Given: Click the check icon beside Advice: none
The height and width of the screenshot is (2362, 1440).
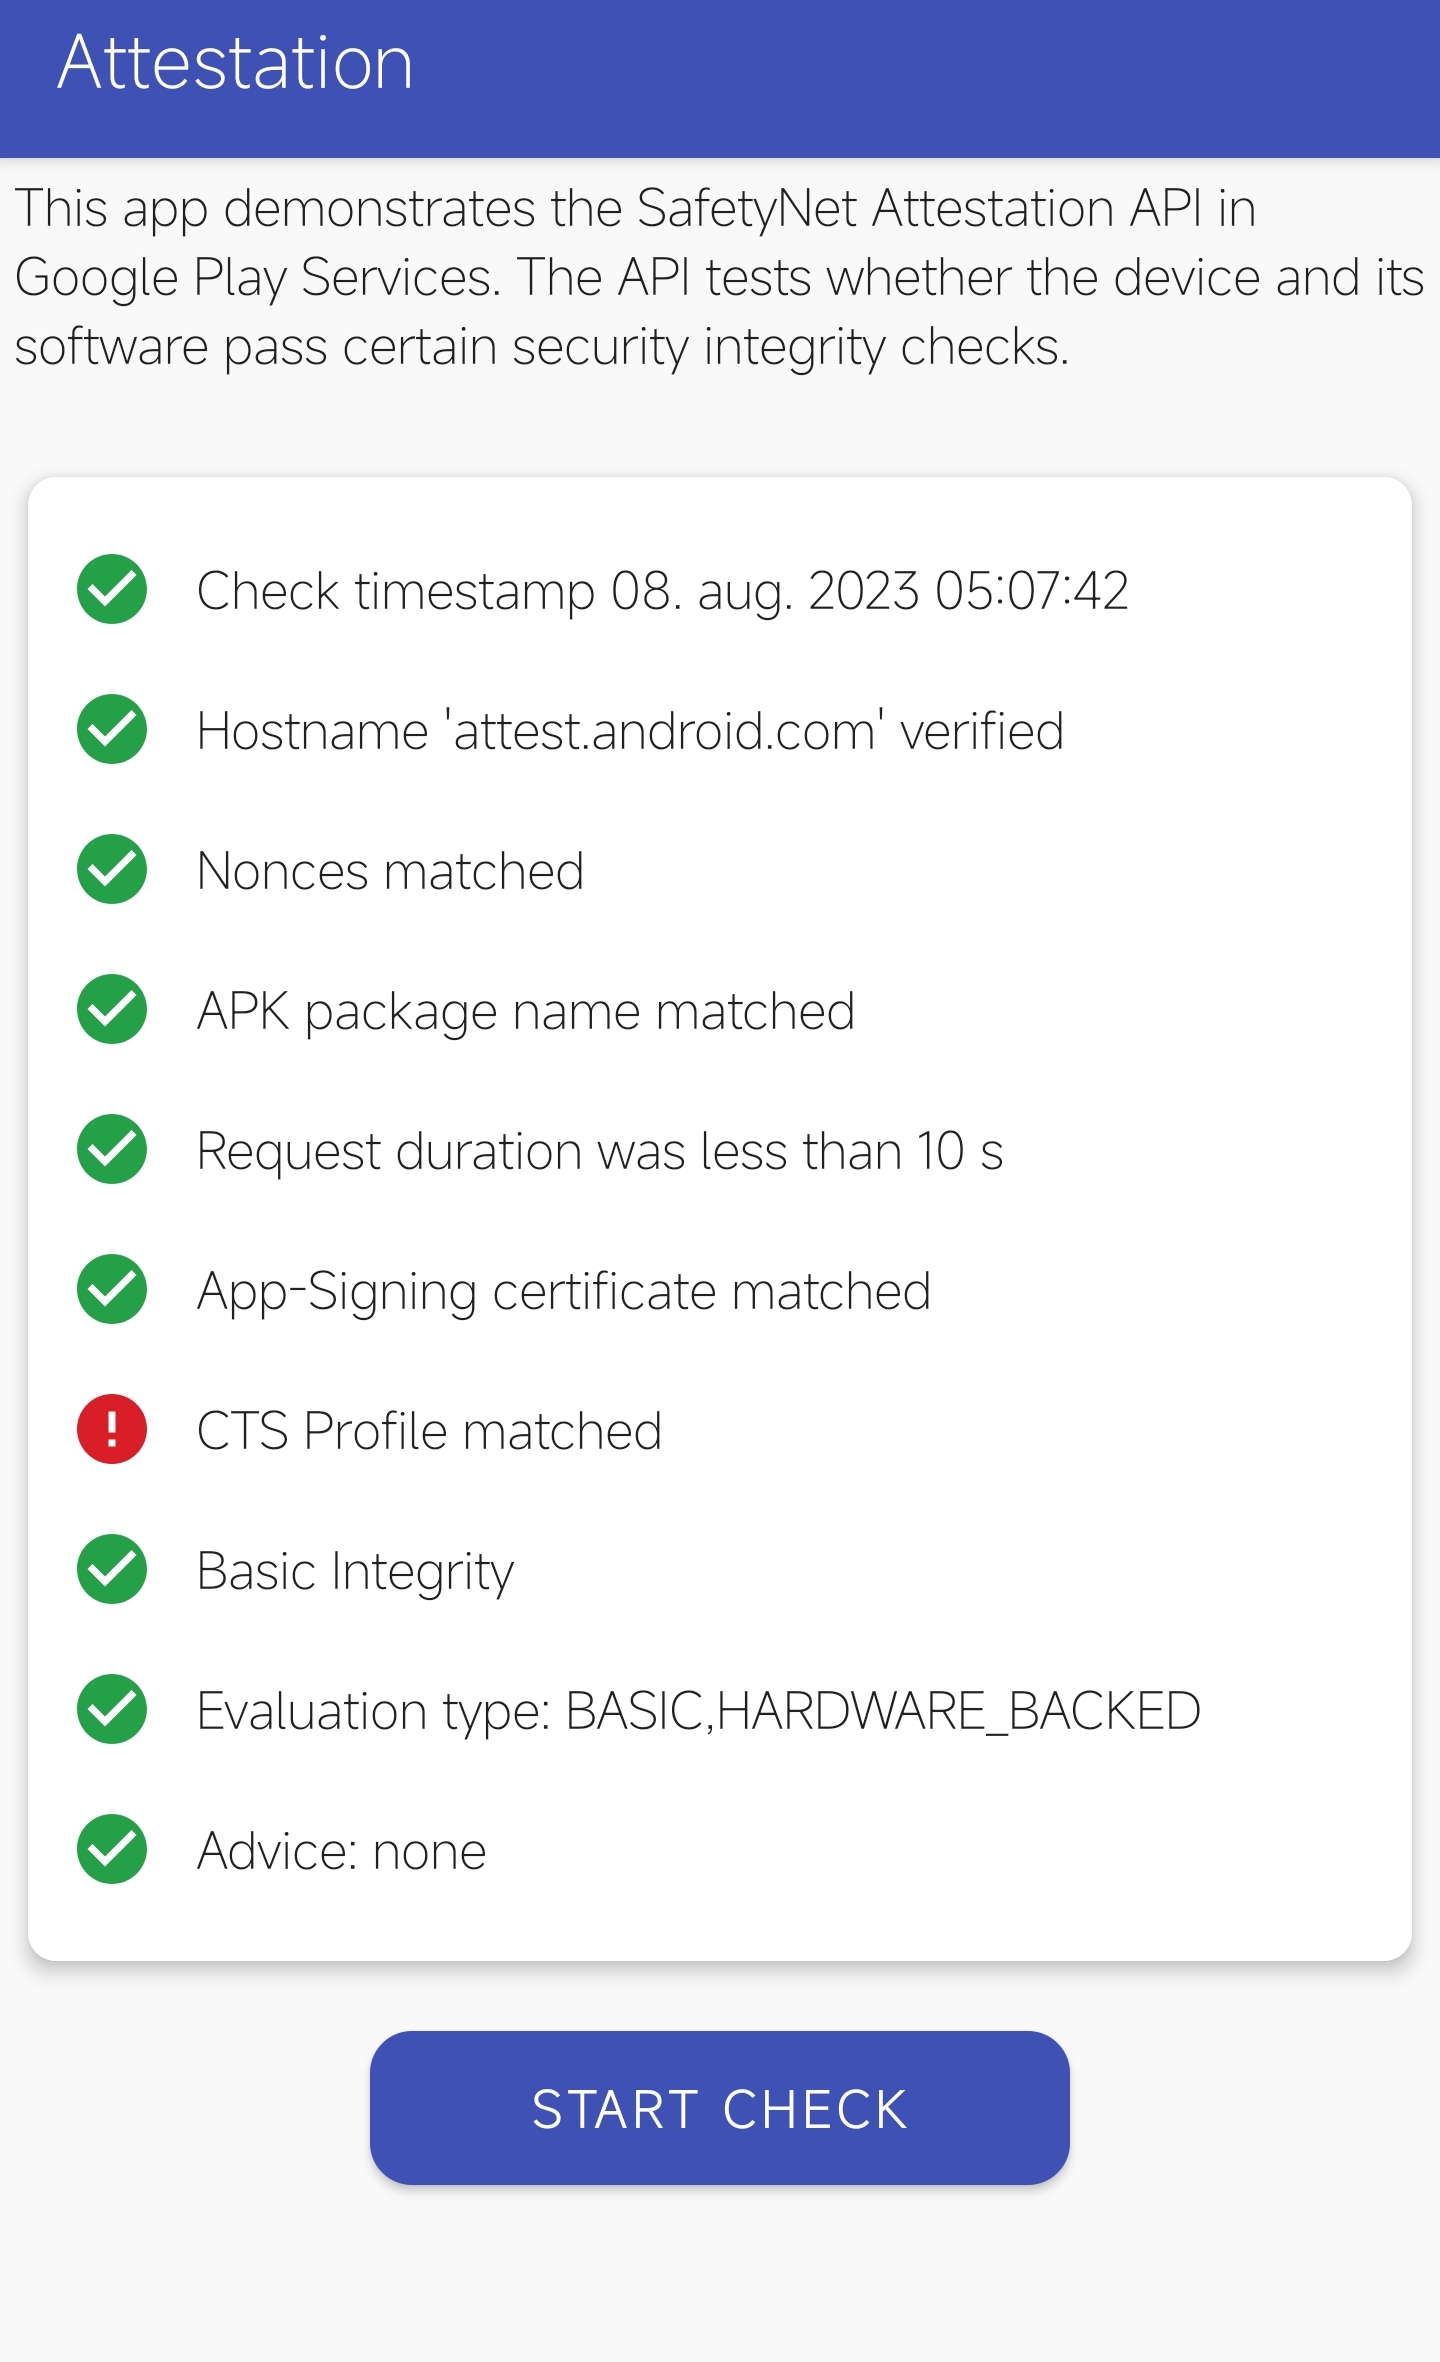Looking at the screenshot, I should click(112, 1849).
